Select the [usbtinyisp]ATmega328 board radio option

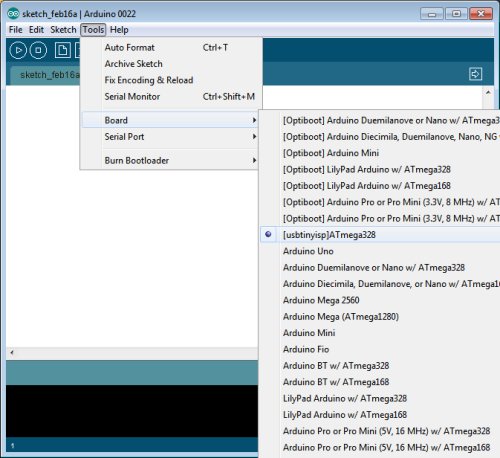[x=380, y=235]
